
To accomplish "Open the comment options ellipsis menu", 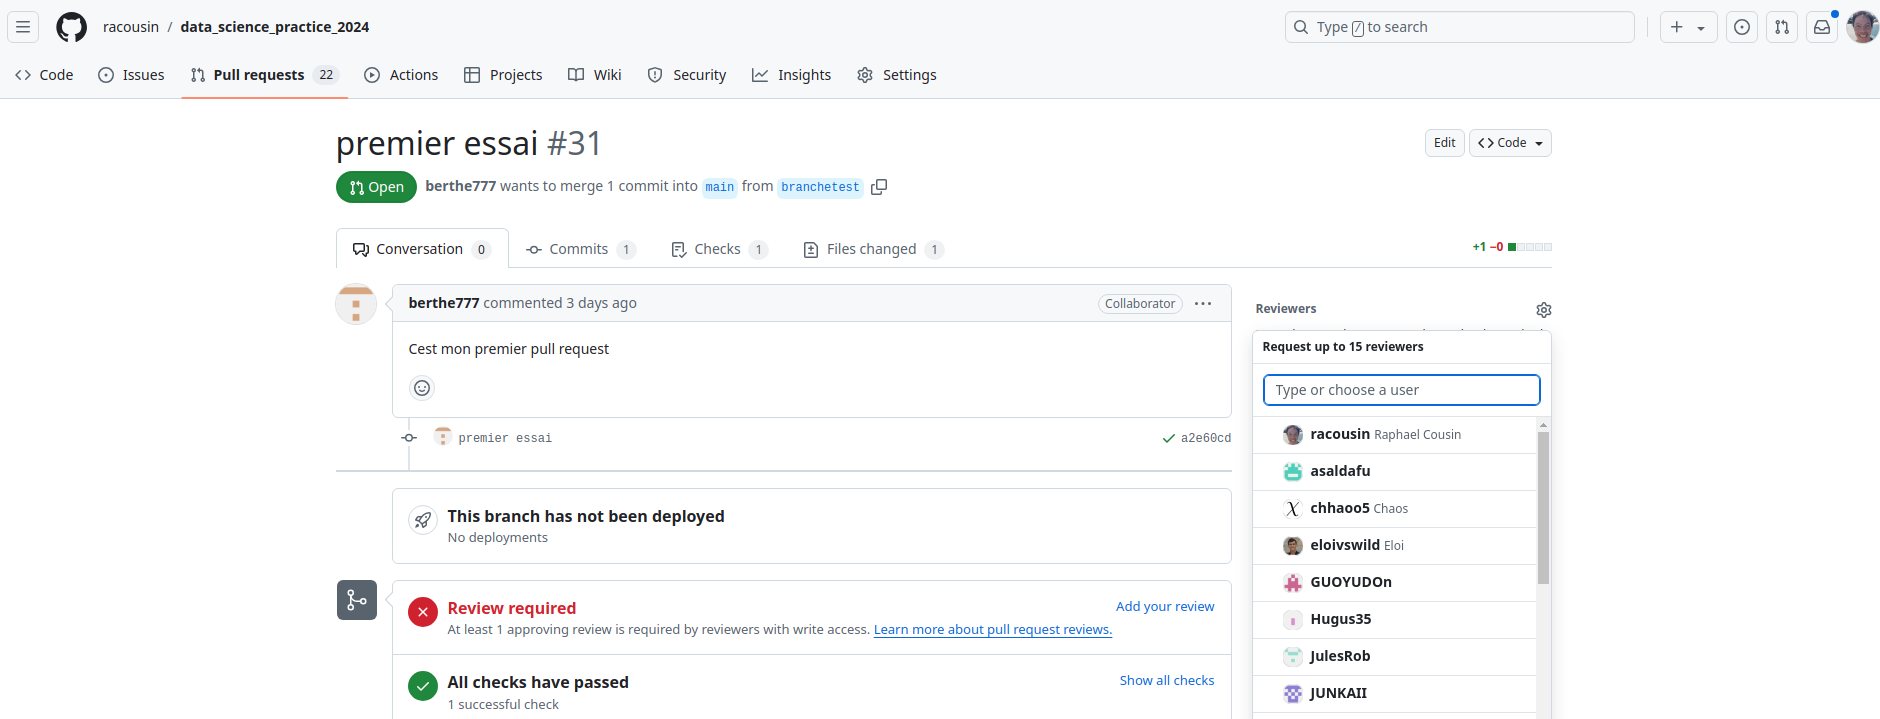I will click(1203, 304).
